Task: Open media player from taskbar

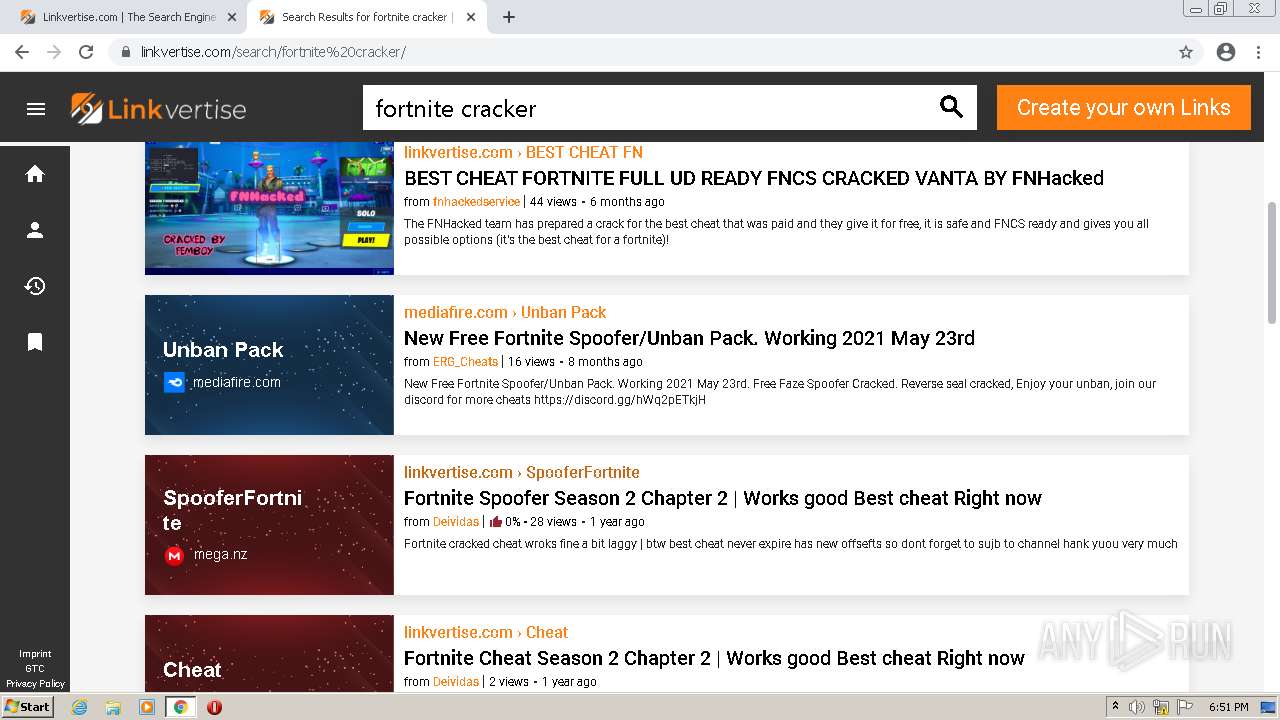Action: (x=147, y=707)
